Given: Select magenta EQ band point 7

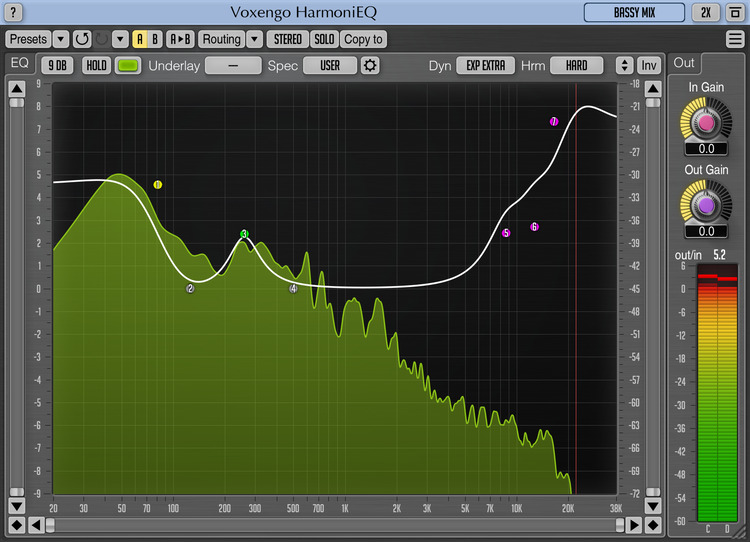Looking at the screenshot, I should click(554, 122).
